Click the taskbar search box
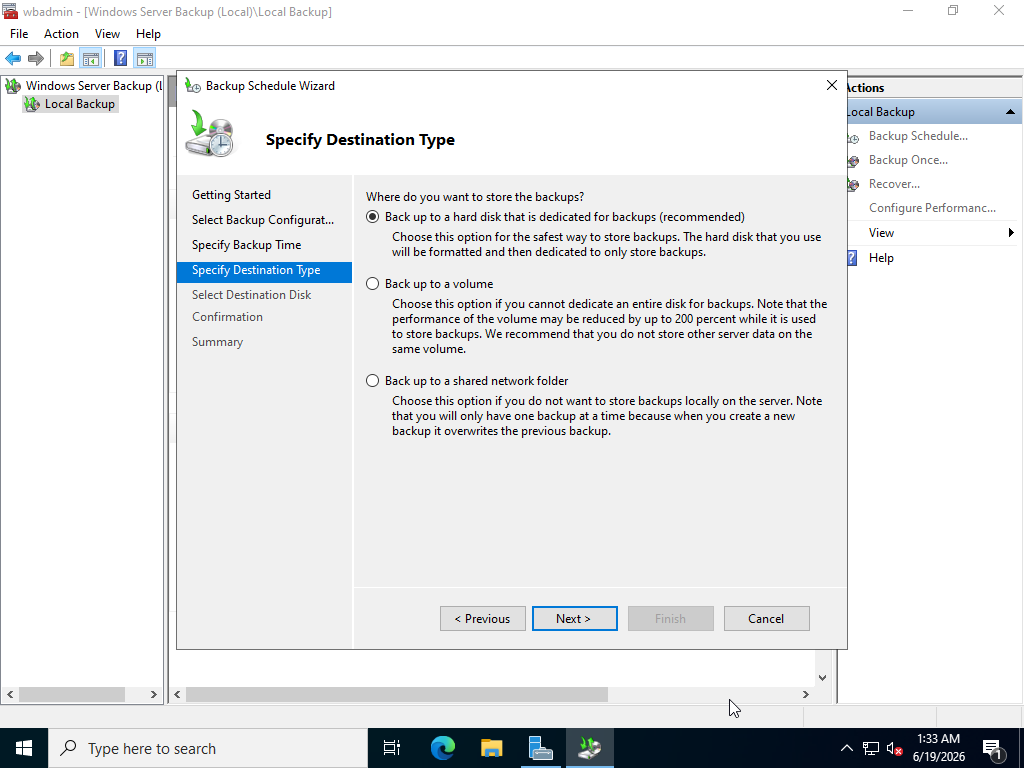Viewport: 1024px width, 768px height. [207, 748]
